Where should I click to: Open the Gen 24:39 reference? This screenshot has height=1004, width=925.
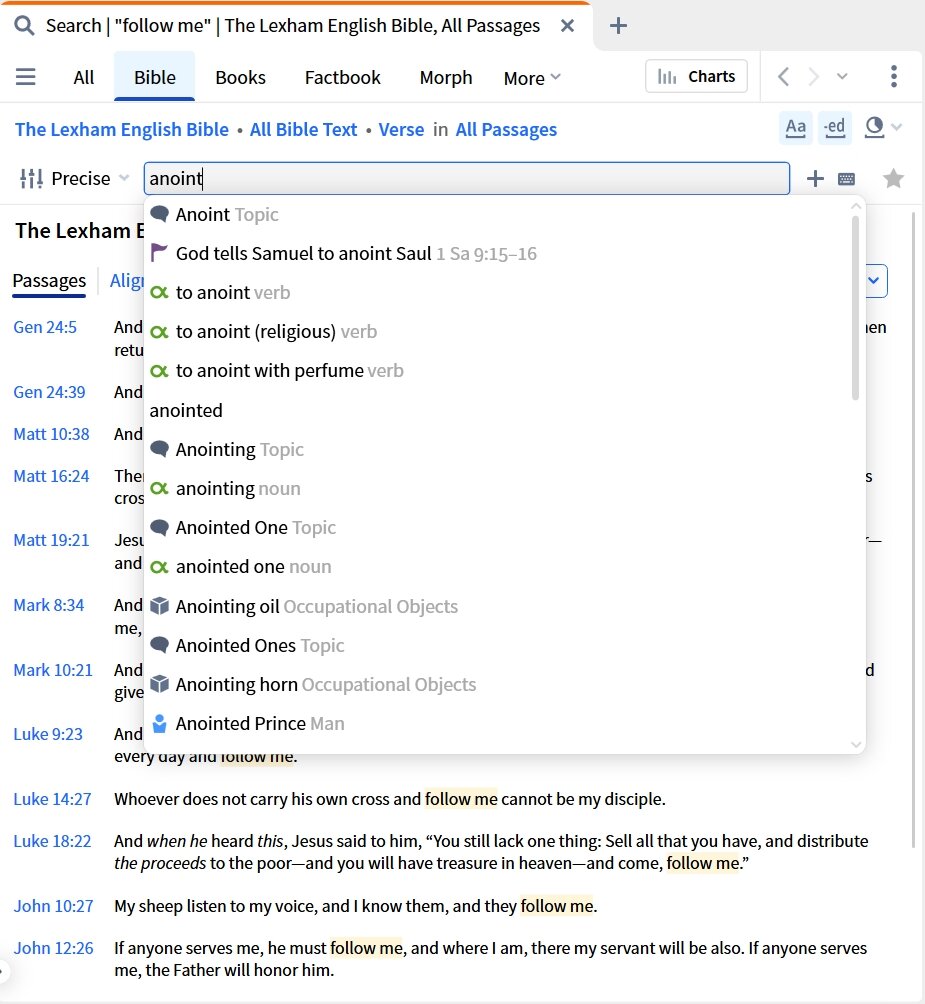click(49, 392)
